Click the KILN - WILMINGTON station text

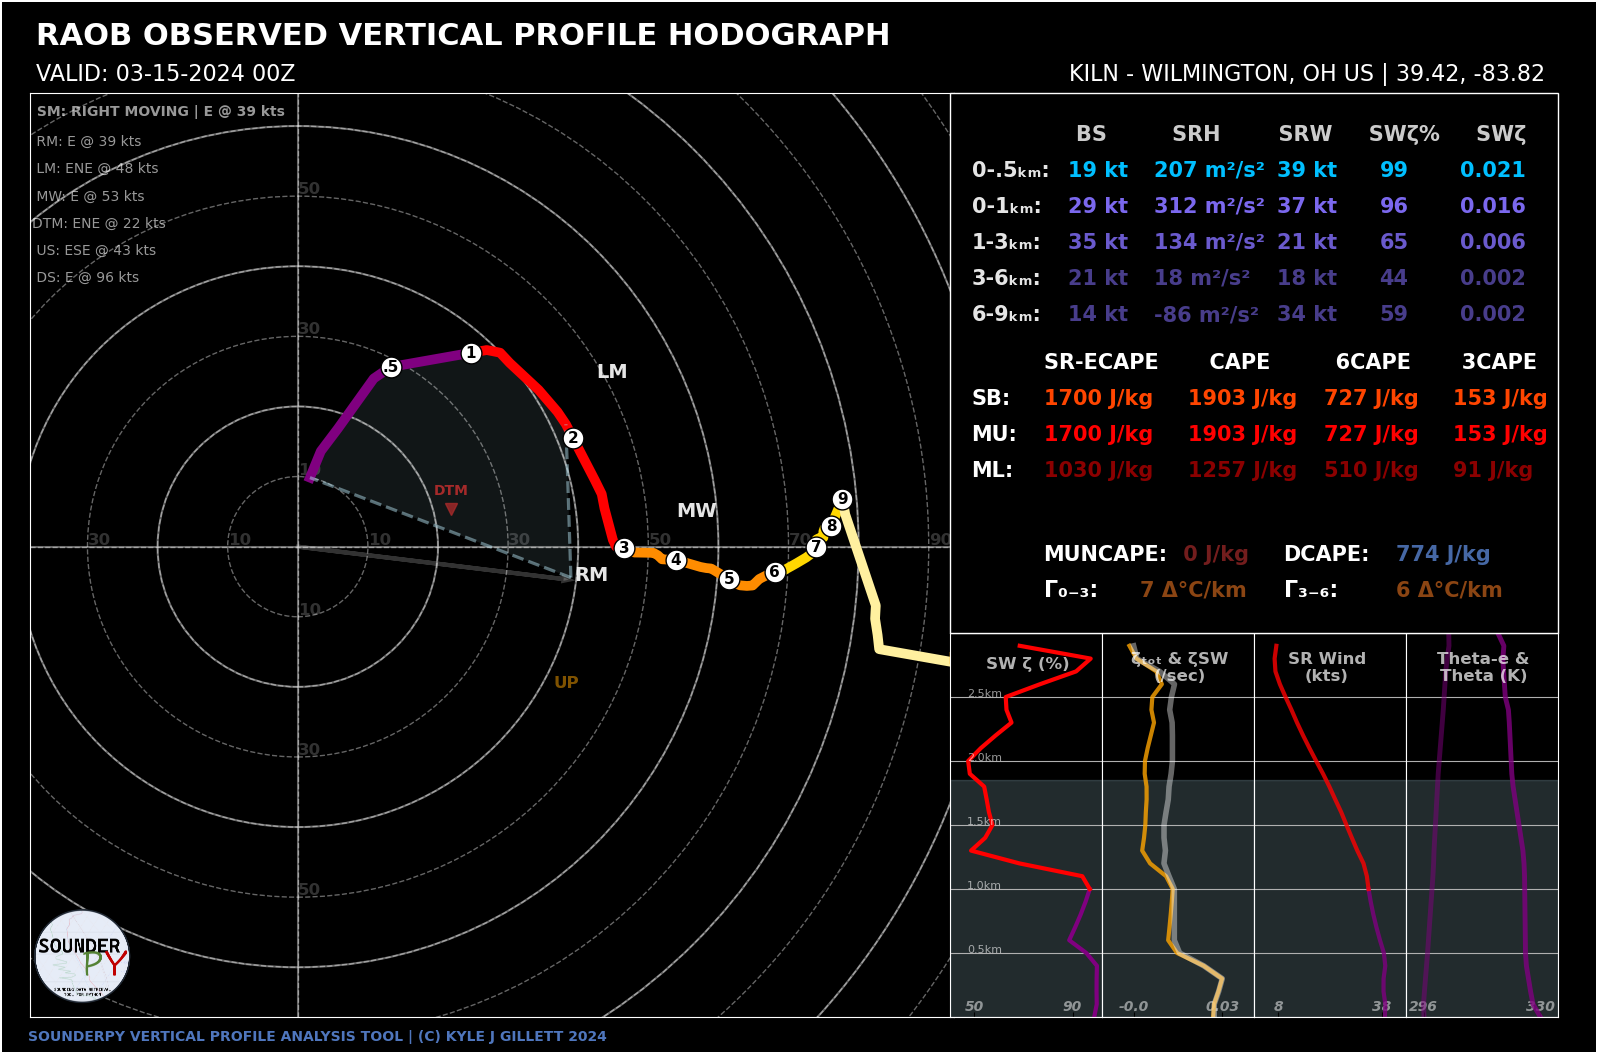[x=1307, y=74]
